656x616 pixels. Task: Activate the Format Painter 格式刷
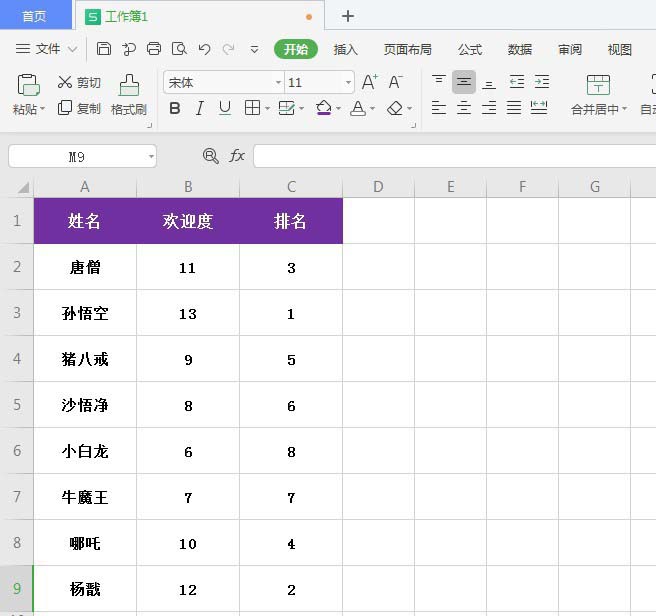(129, 95)
